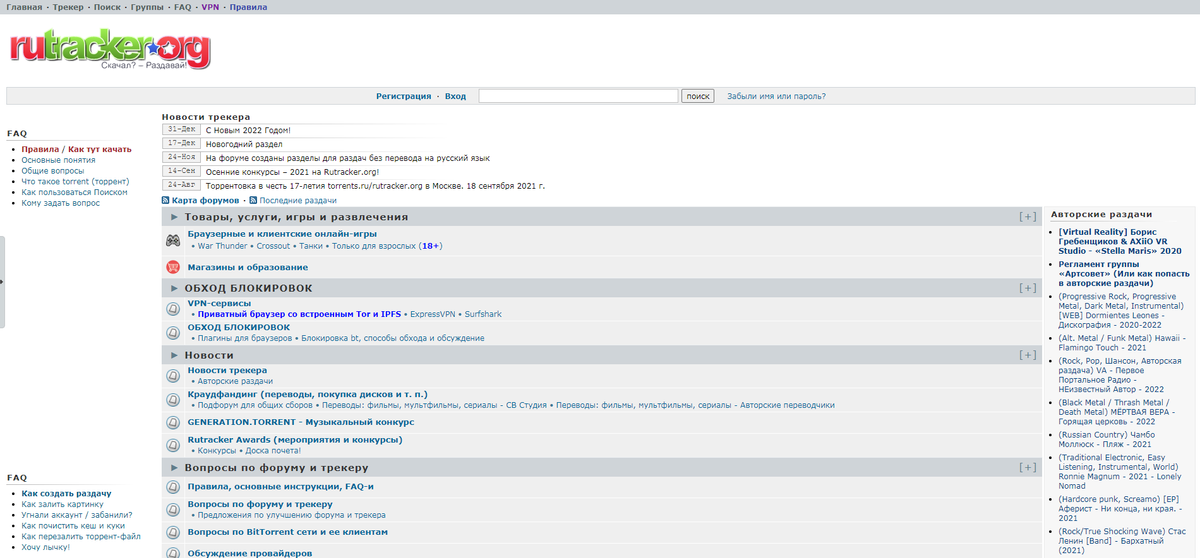Image resolution: width=1200 pixels, height=558 pixels.
Task: Focus the search text field
Action: point(578,96)
